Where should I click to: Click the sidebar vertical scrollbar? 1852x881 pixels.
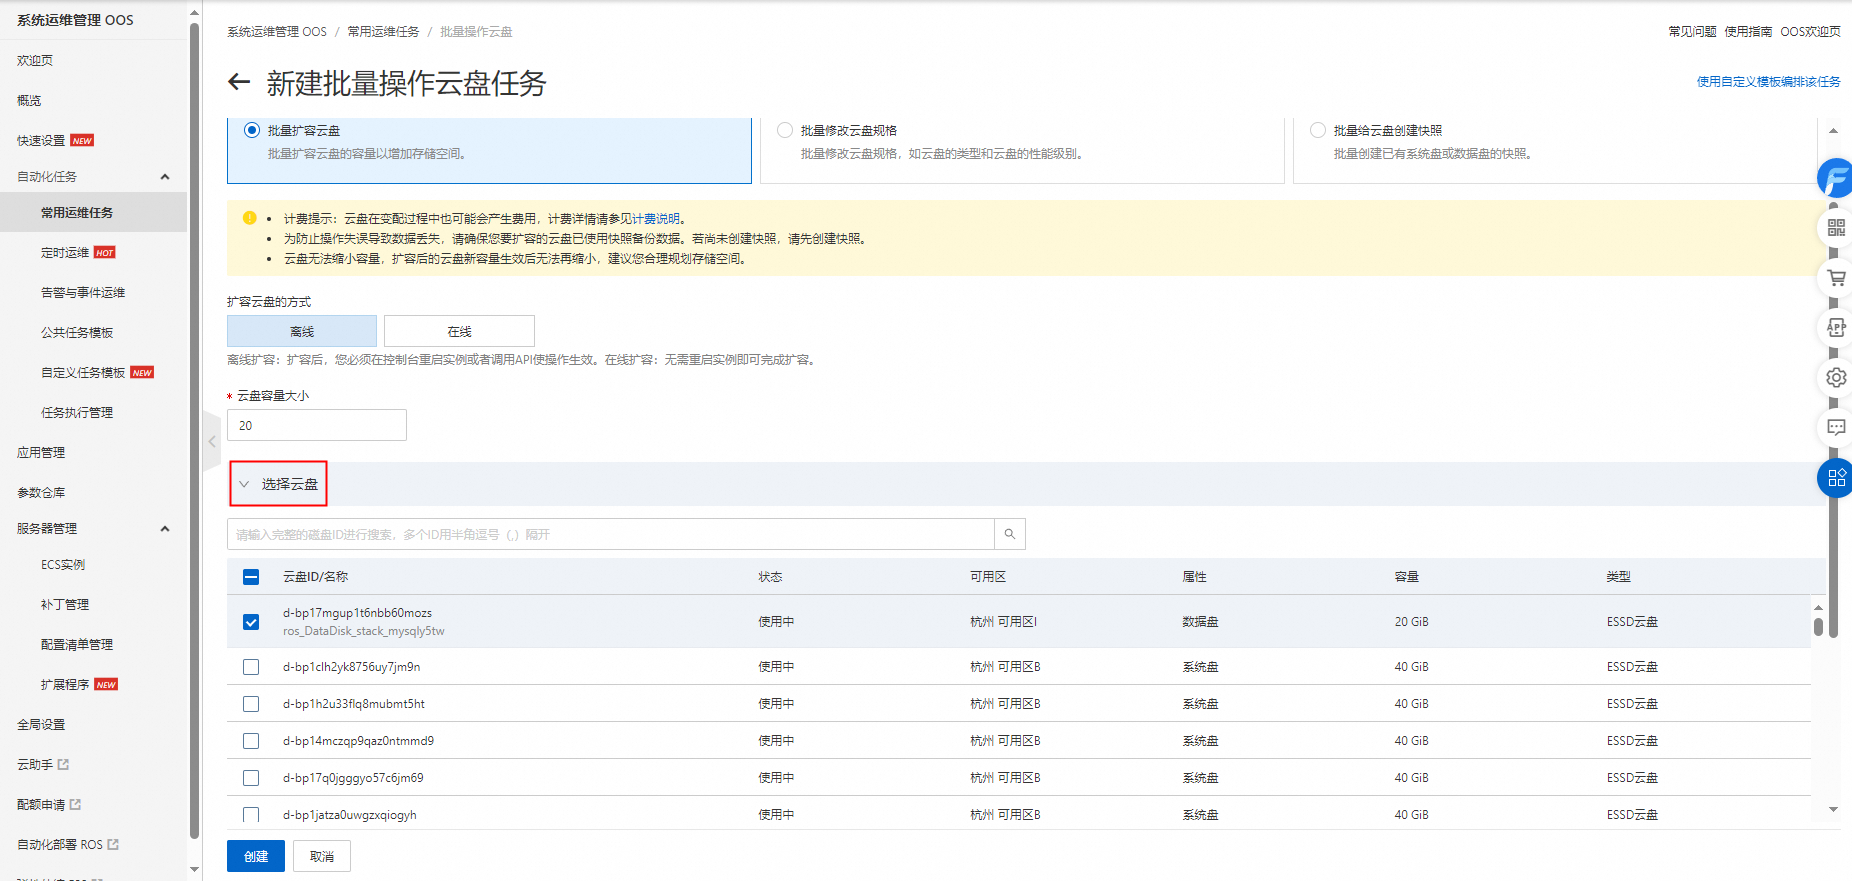click(x=194, y=430)
